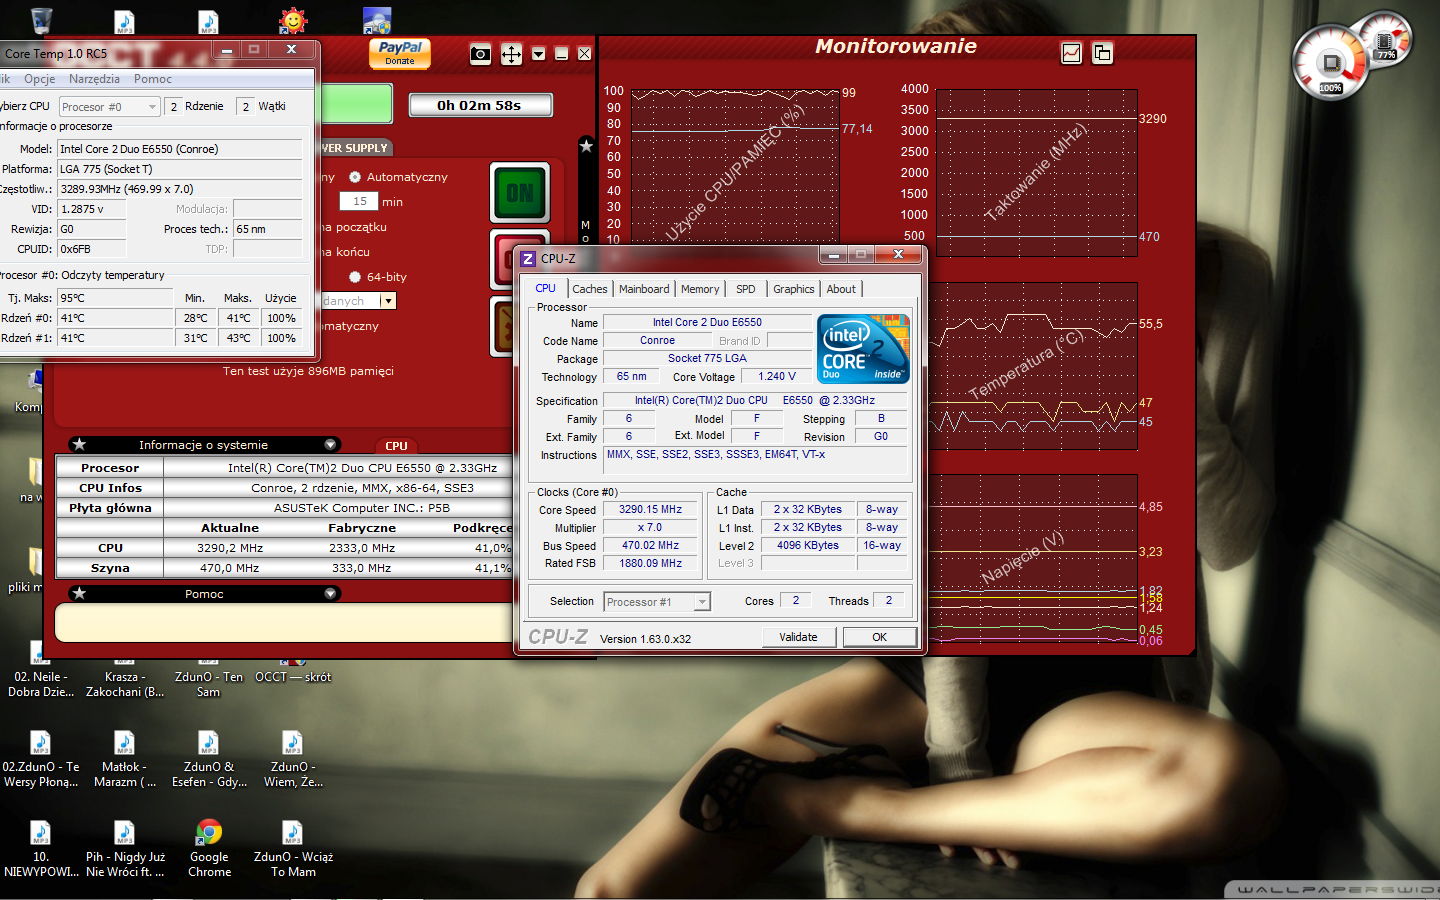This screenshot has height=900, width=1440.
Task: Click the star icon beside Pomoc
Action: (x=79, y=594)
